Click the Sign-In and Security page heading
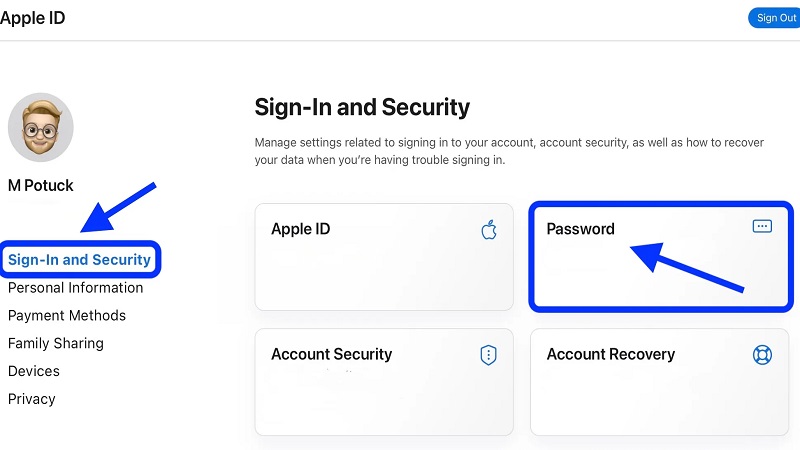 362,107
